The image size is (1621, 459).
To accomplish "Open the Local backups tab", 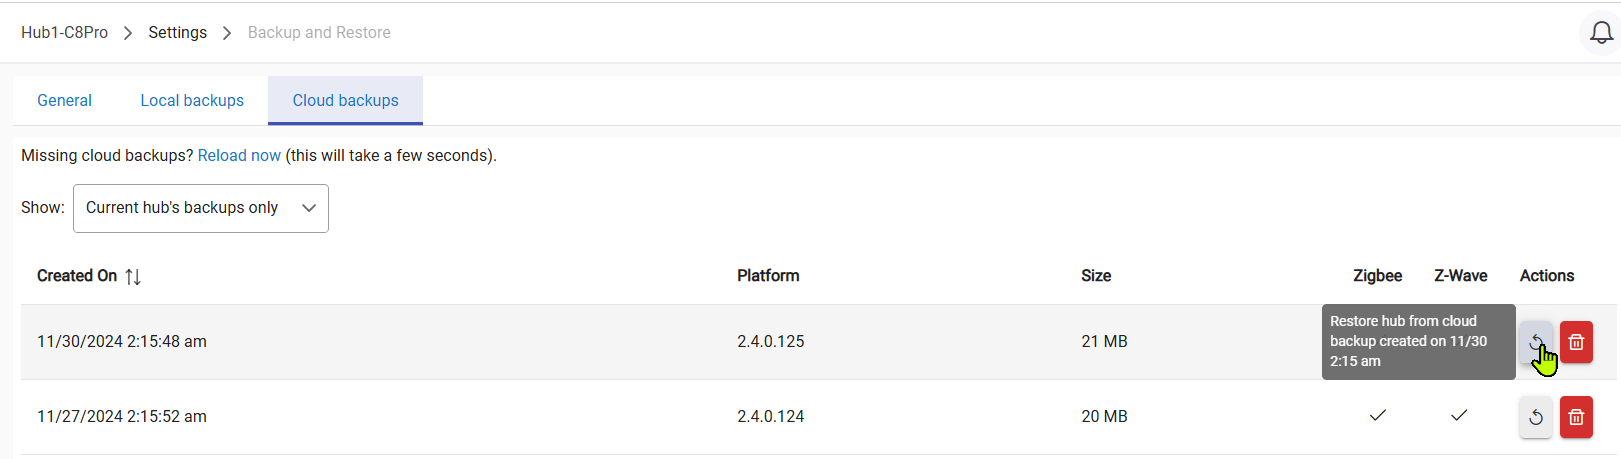I will coord(192,101).
